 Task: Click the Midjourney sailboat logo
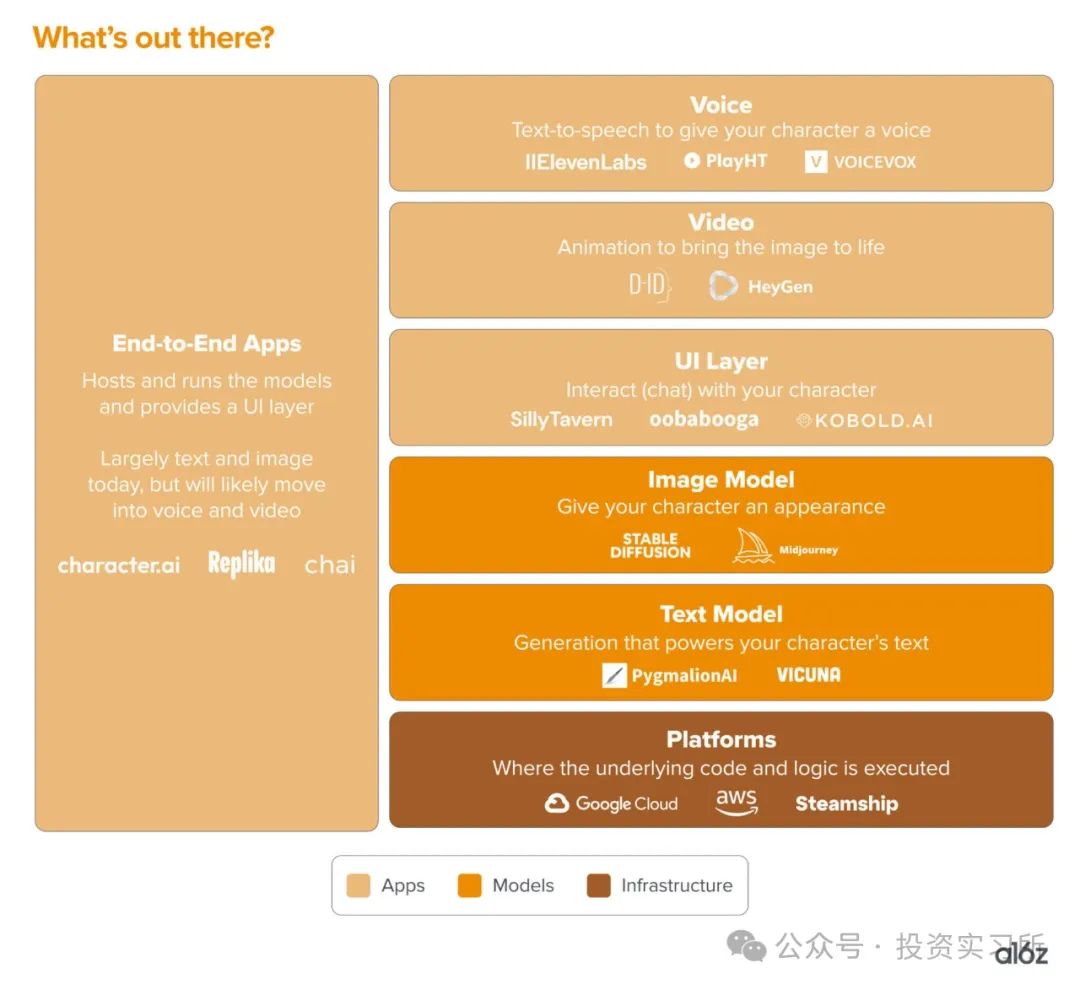(753, 546)
